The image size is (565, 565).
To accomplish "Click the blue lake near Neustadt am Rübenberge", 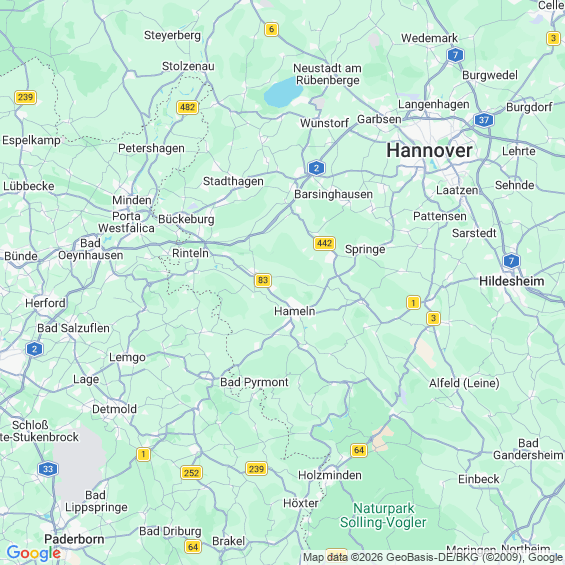I will pyautogui.click(x=282, y=92).
